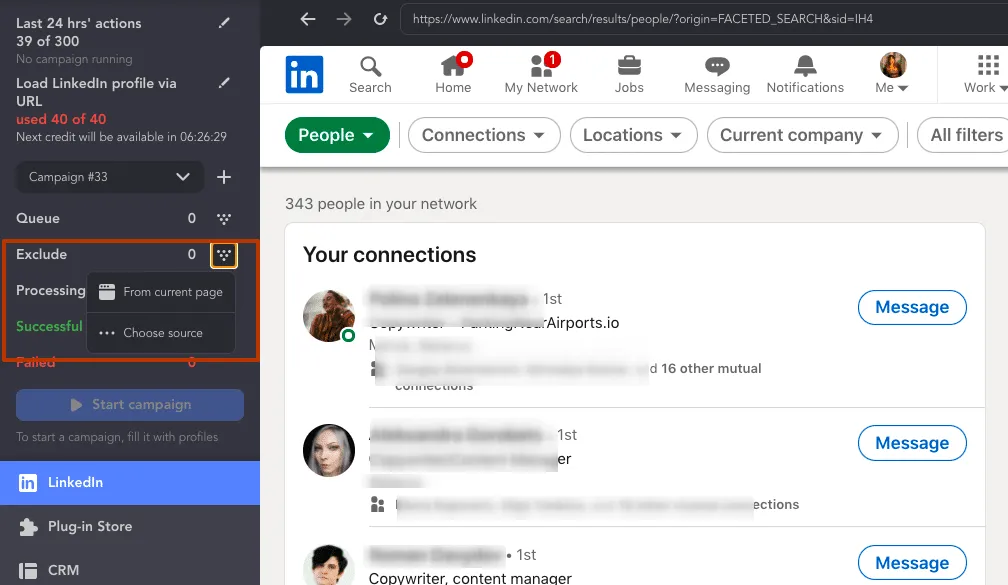Image resolution: width=1008 pixels, height=585 pixels.
Task: Edit the Last 24 hrs' actions limit pencil
Action: [224, 23]
